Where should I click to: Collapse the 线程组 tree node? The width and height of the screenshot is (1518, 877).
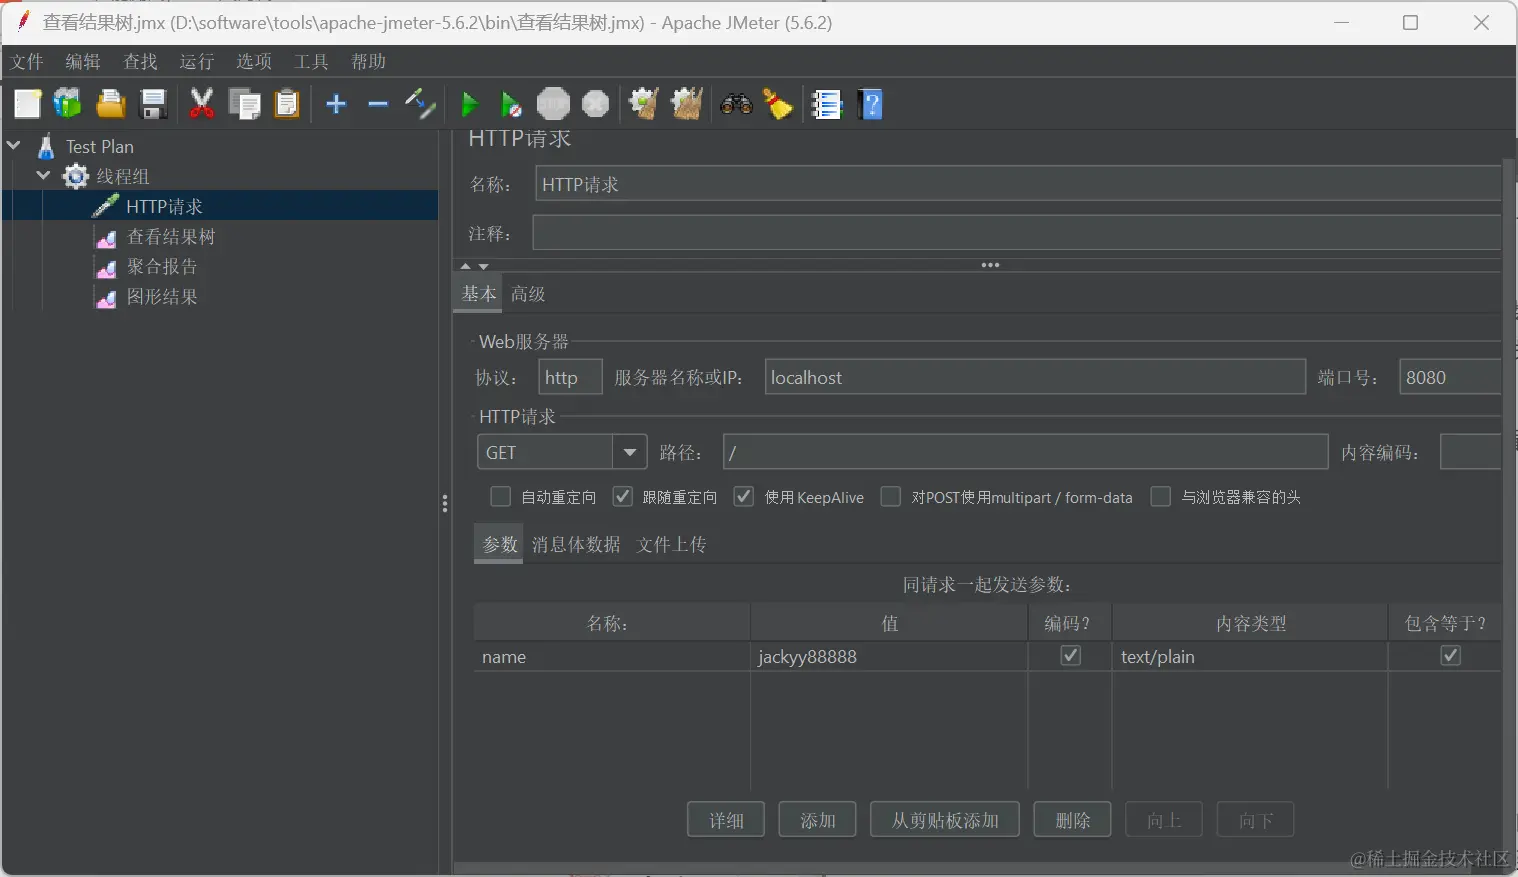pos(43,176)
